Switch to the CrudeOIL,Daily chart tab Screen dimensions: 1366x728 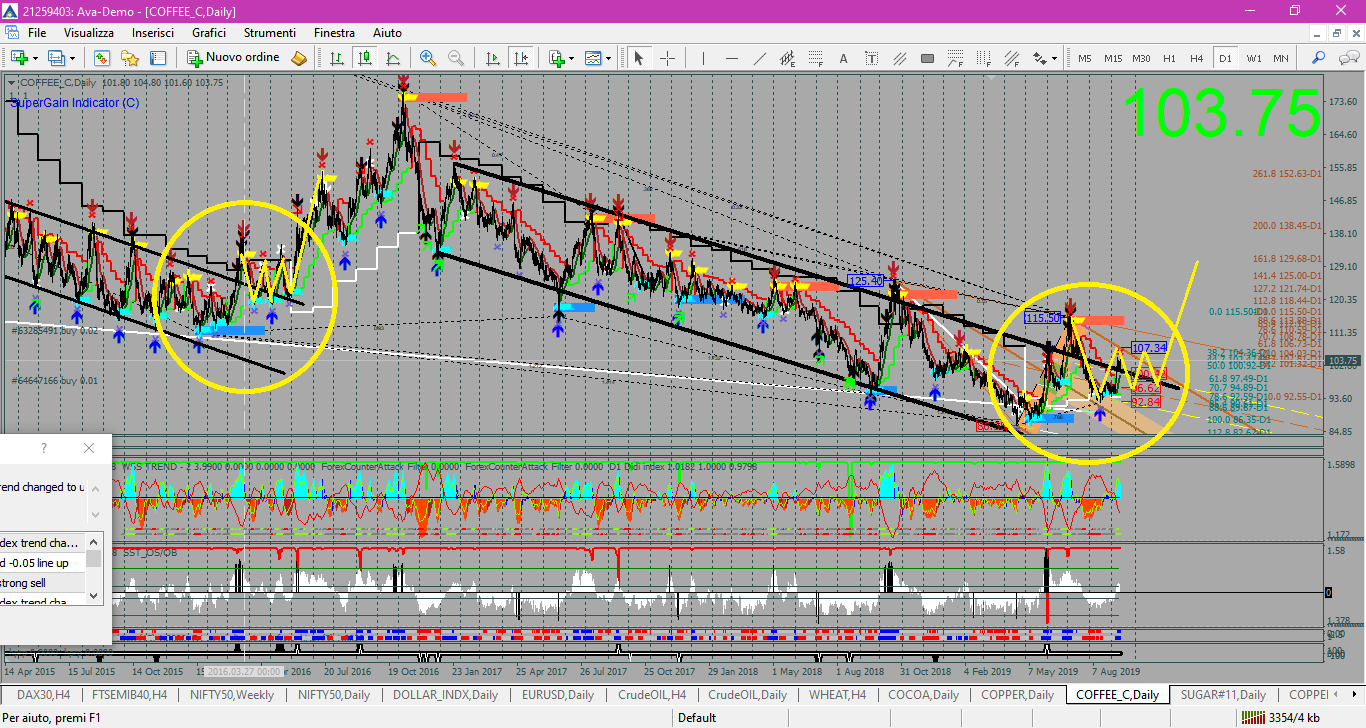click(x=748, y=694)
